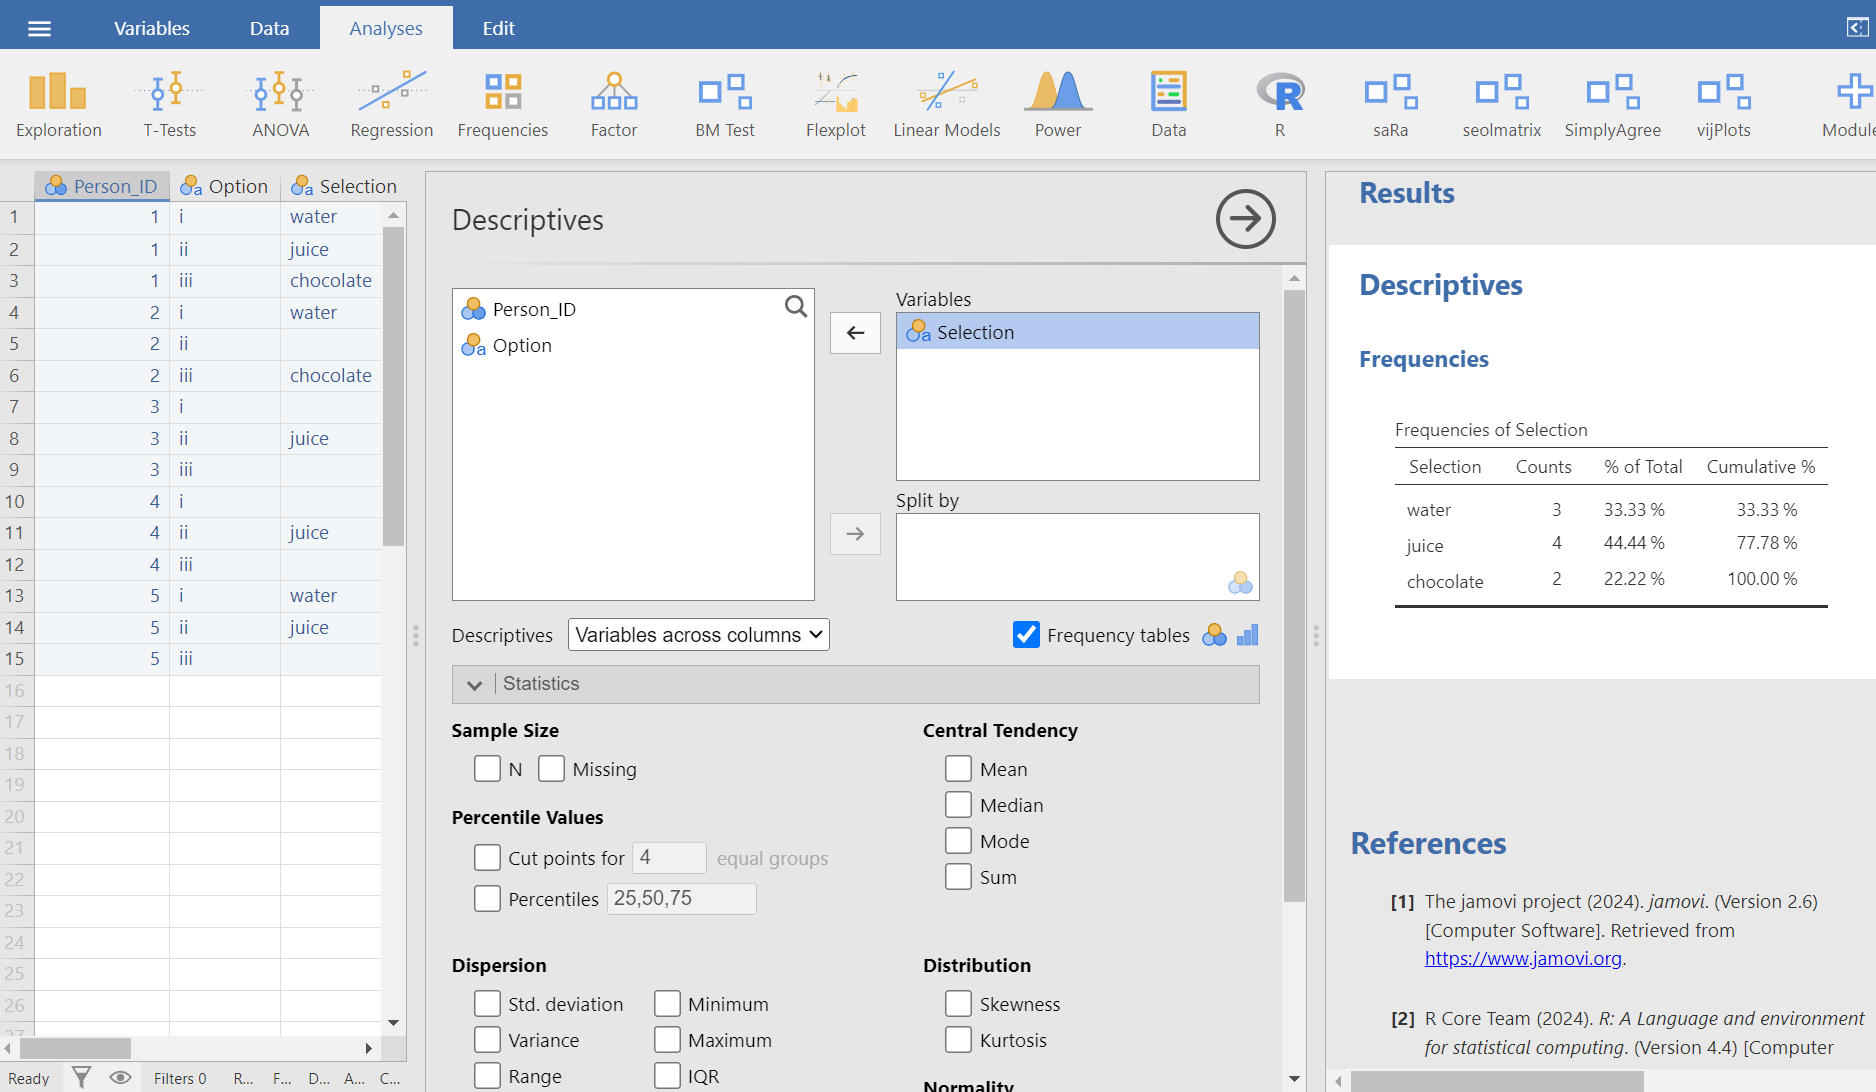Check the Cut points for checkbox
Viewport: 1876px width, 1092px height.
coord(487,858)
